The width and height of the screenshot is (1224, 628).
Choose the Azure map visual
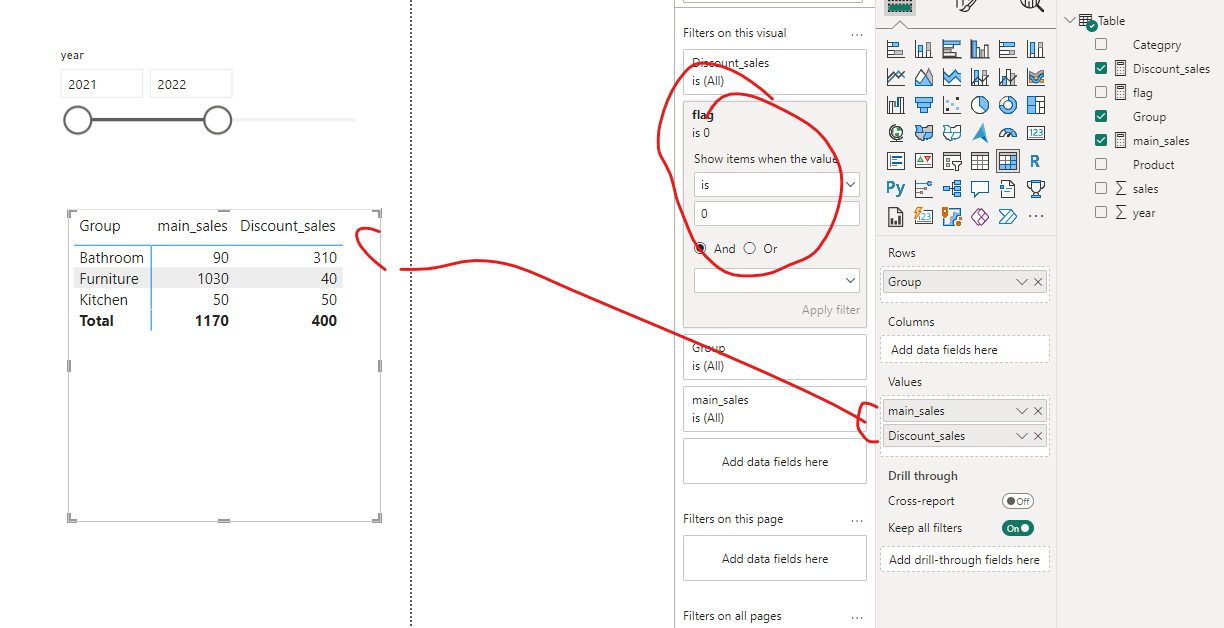pyautogui.click(x=980, y=133)
